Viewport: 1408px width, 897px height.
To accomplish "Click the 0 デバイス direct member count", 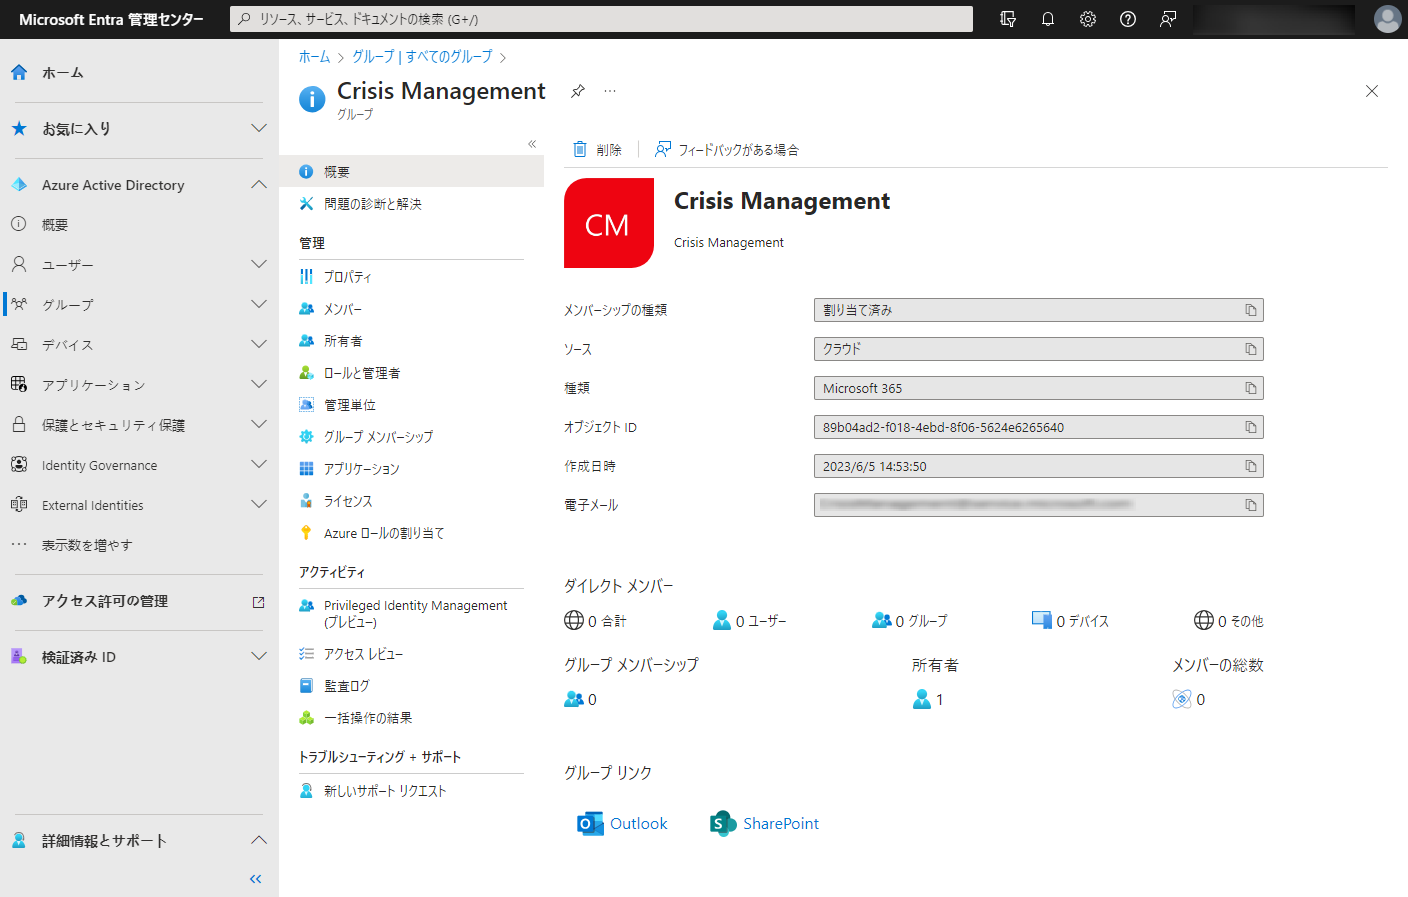I will (1070, 621).
